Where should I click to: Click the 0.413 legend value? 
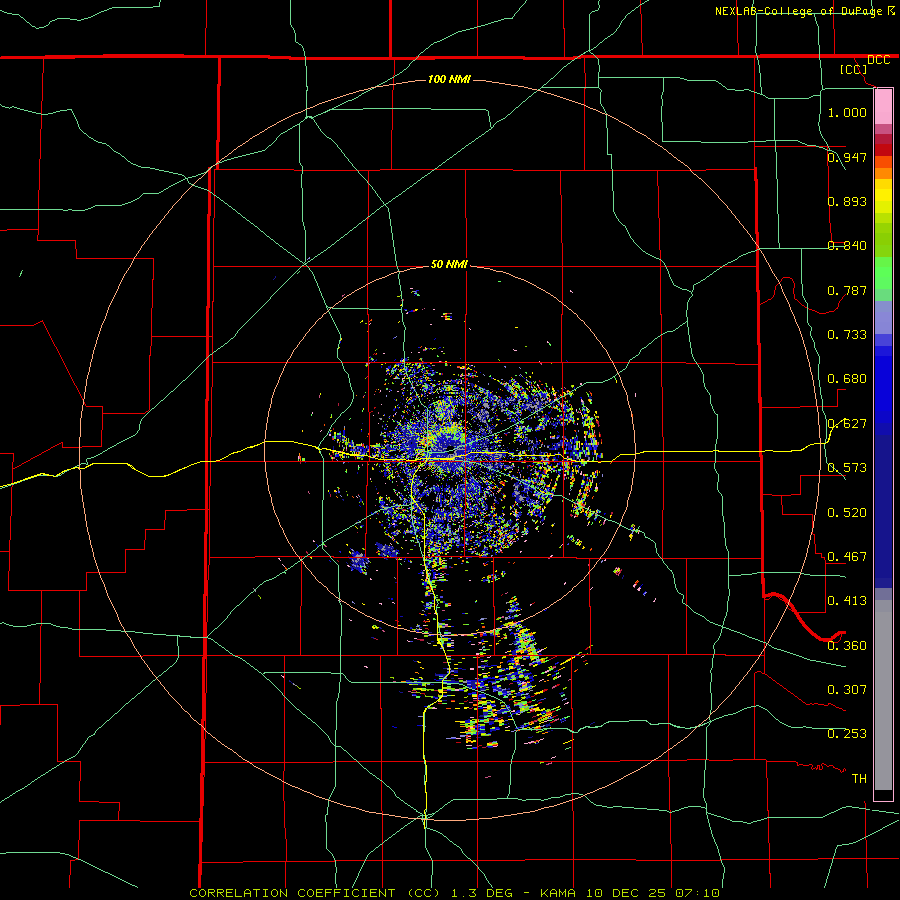[x=847, y=600]
